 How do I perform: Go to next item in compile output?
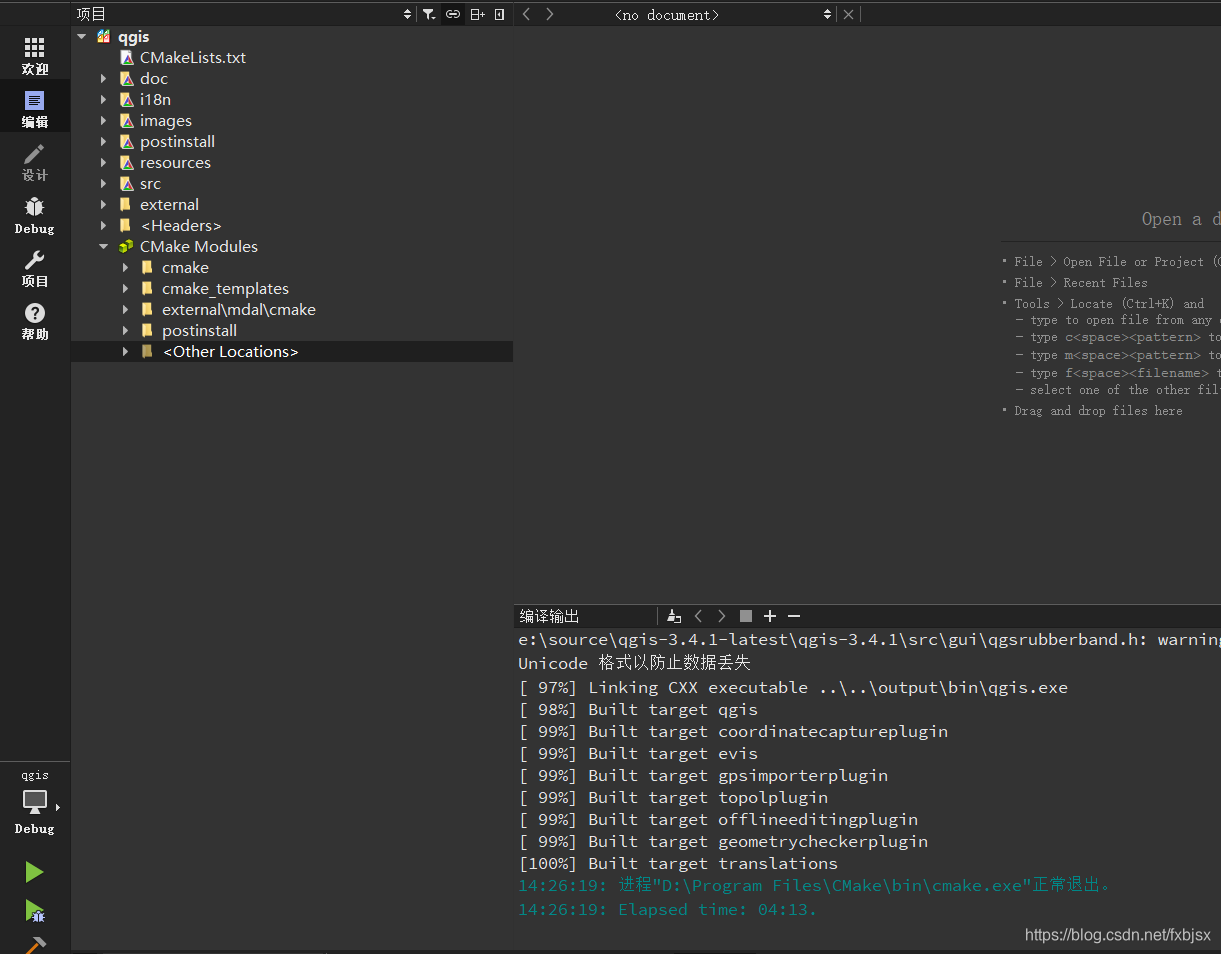722,616
